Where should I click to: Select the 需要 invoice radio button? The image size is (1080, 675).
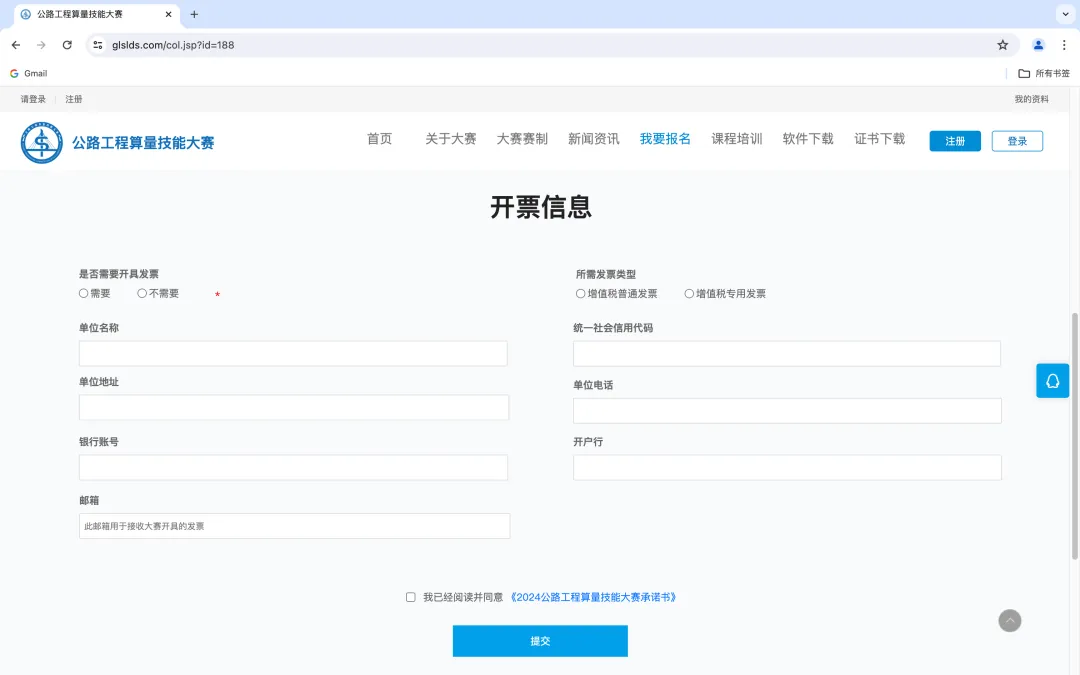(x=84, y=292)
